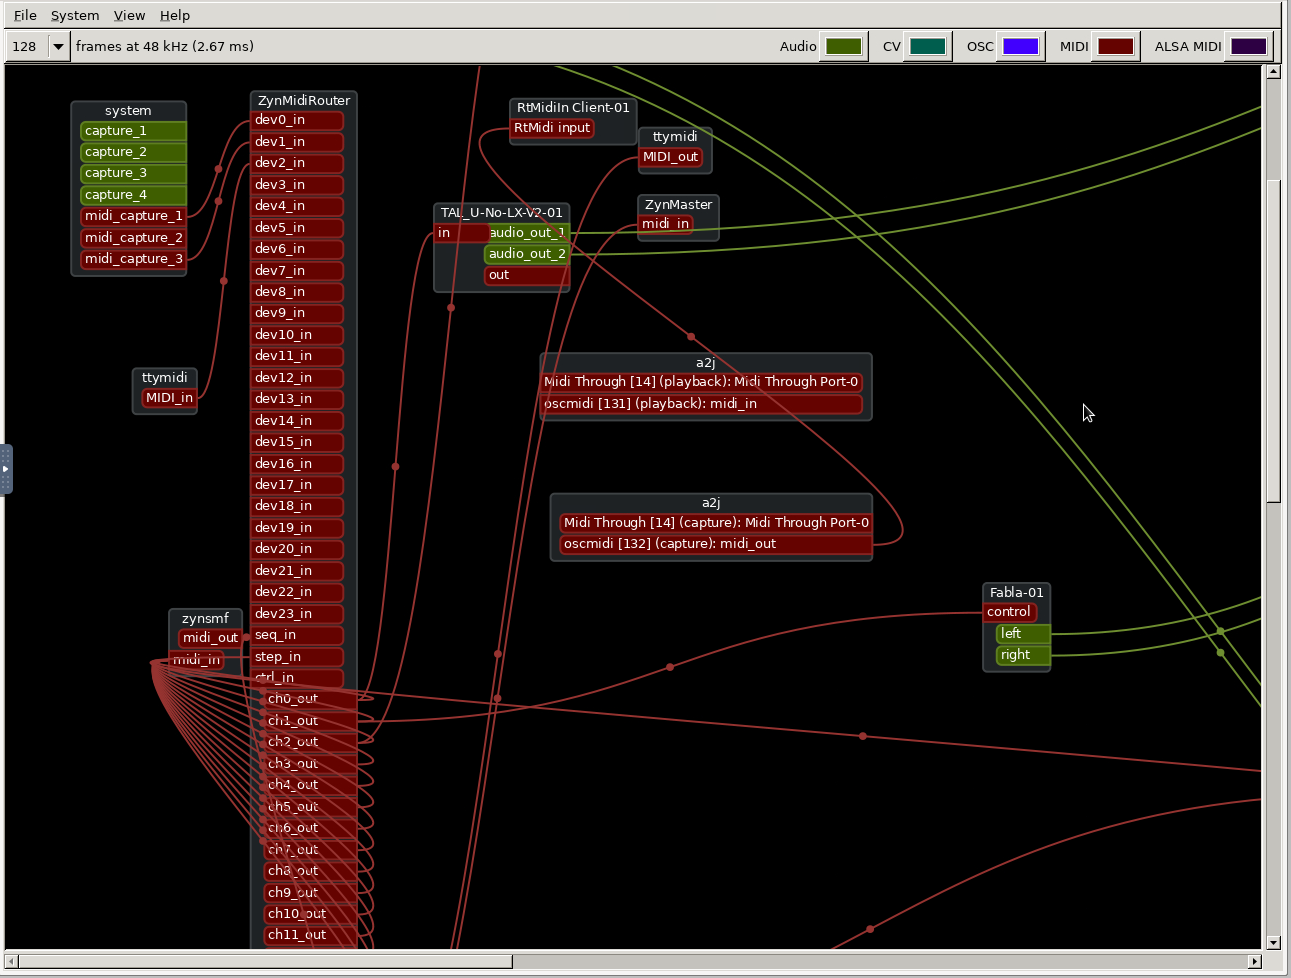Image resolution: width=1291 pixels, height=978 pixels.
Task: Expand the buffer size dropdown showing 128
Action: (58, 46)
